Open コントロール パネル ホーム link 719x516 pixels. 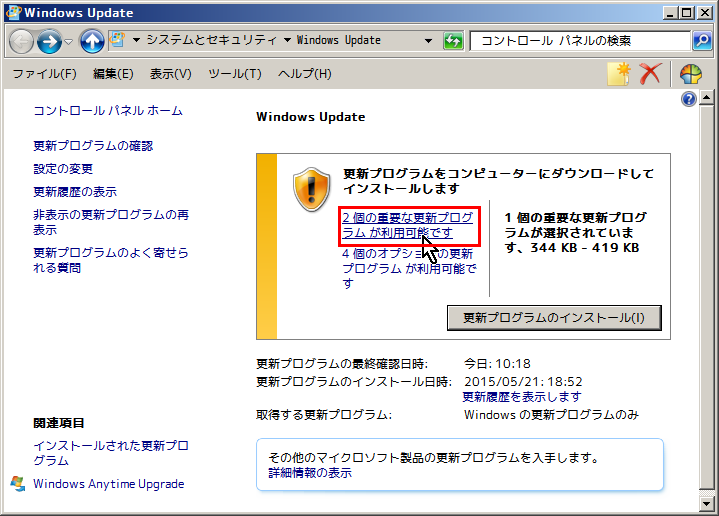108,111
